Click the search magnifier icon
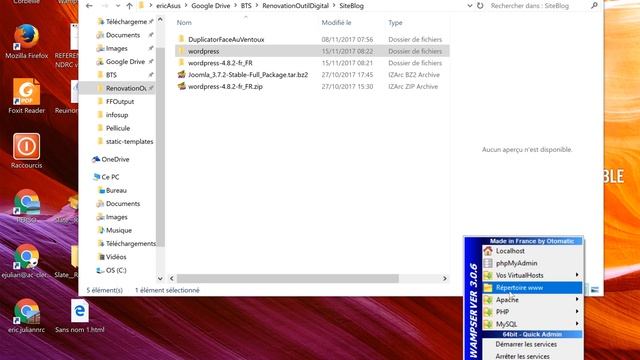 (x=594, y=5)
